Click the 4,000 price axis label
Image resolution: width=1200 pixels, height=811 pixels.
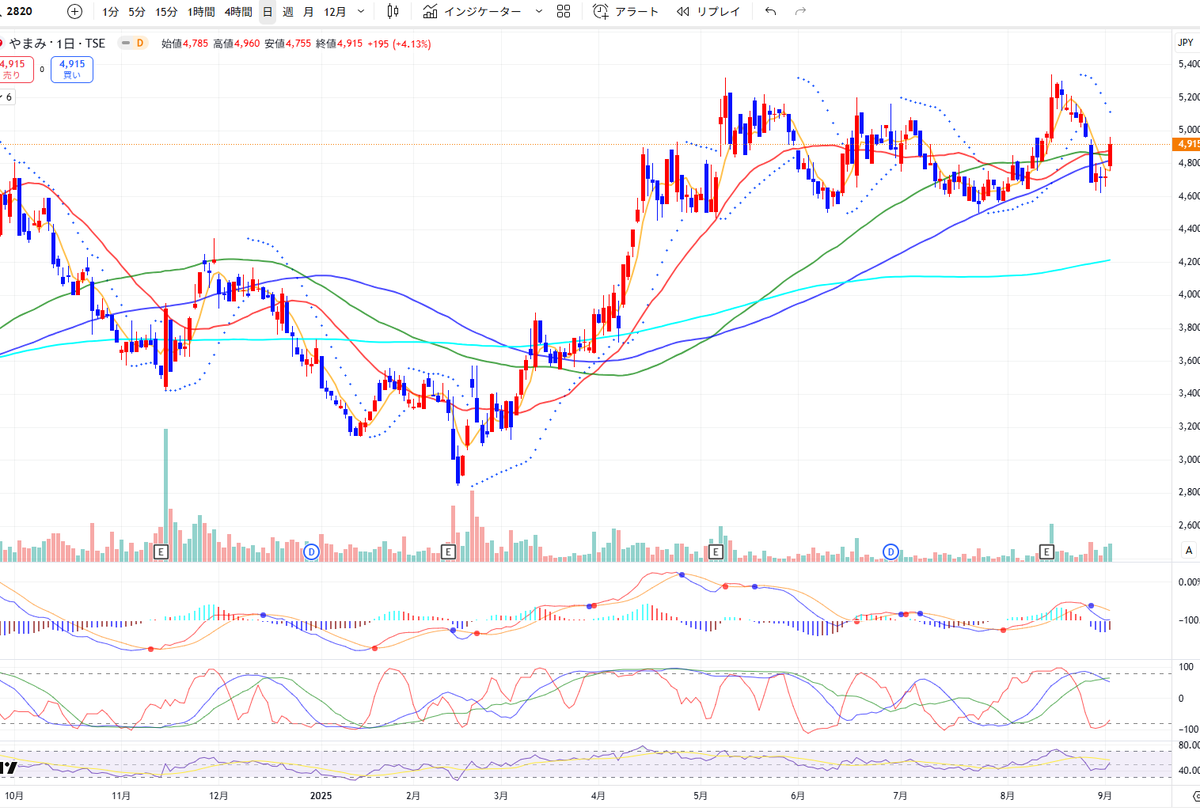(1188, 294)
